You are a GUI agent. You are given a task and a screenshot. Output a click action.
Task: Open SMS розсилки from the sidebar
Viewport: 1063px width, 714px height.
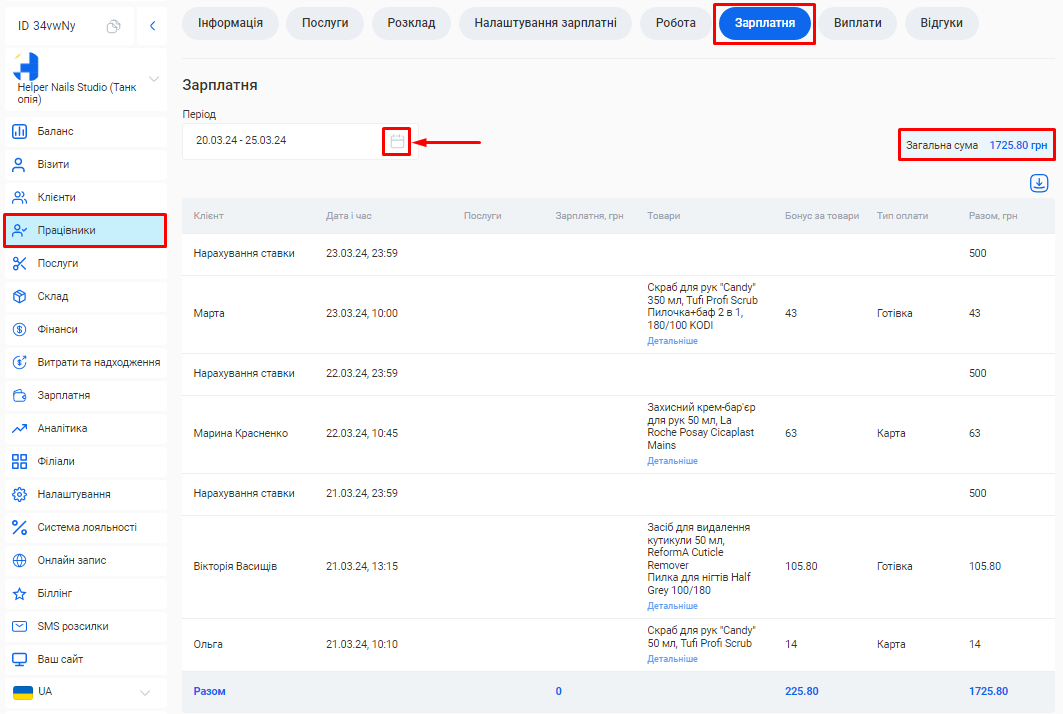click(x=73, y=626)
